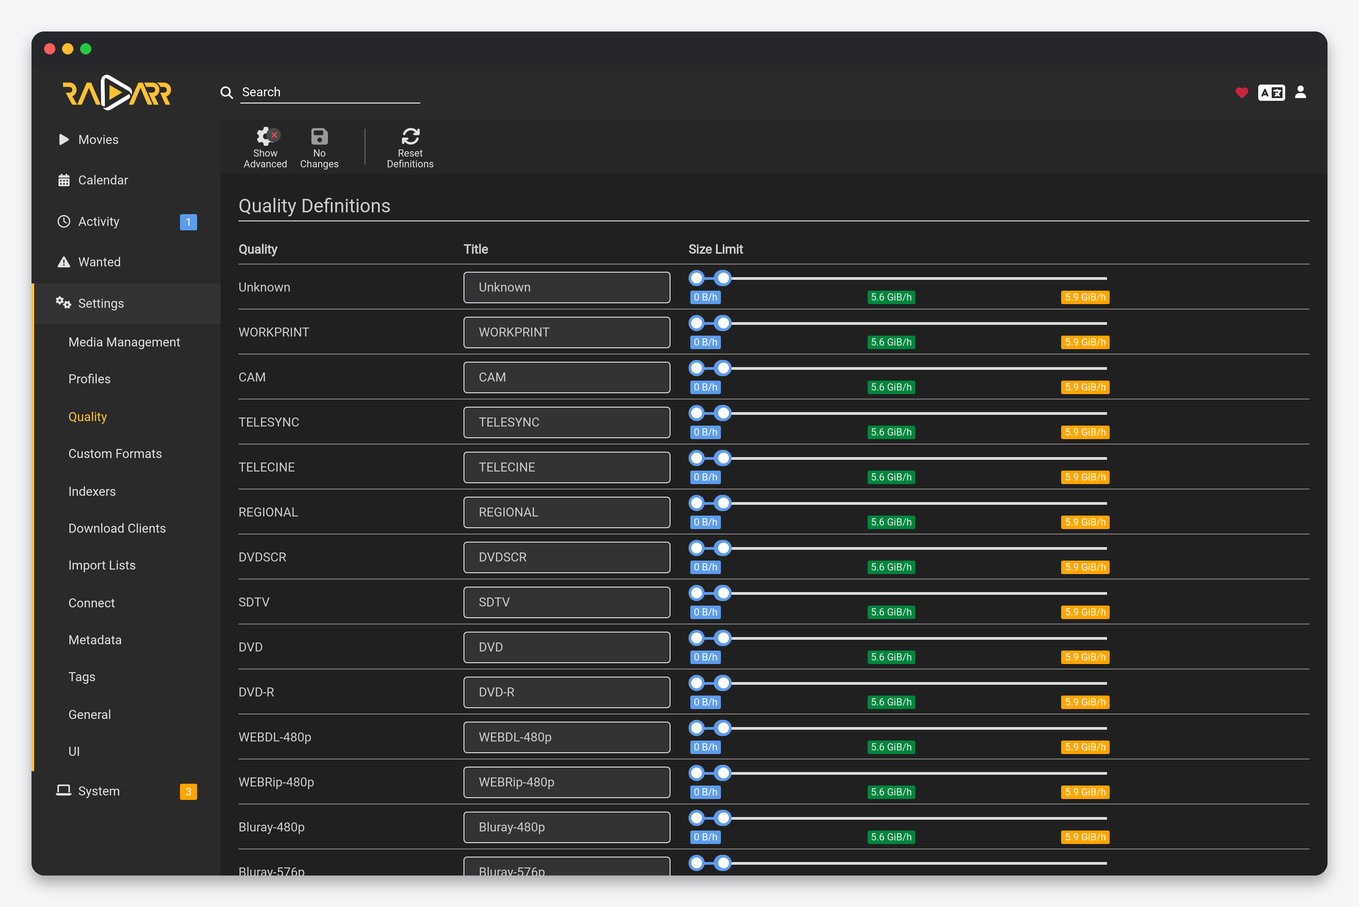This screenshot has height=907, width=1359.
Task: Click the 5.9 GiB/h label in TELECINE row
Action: [x=1085, y=477]
